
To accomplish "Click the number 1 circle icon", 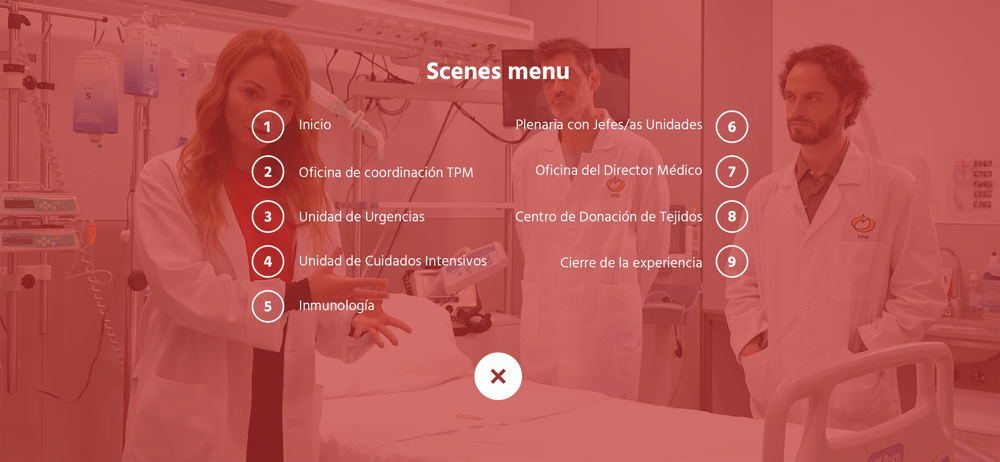I will tap(268, 126).
